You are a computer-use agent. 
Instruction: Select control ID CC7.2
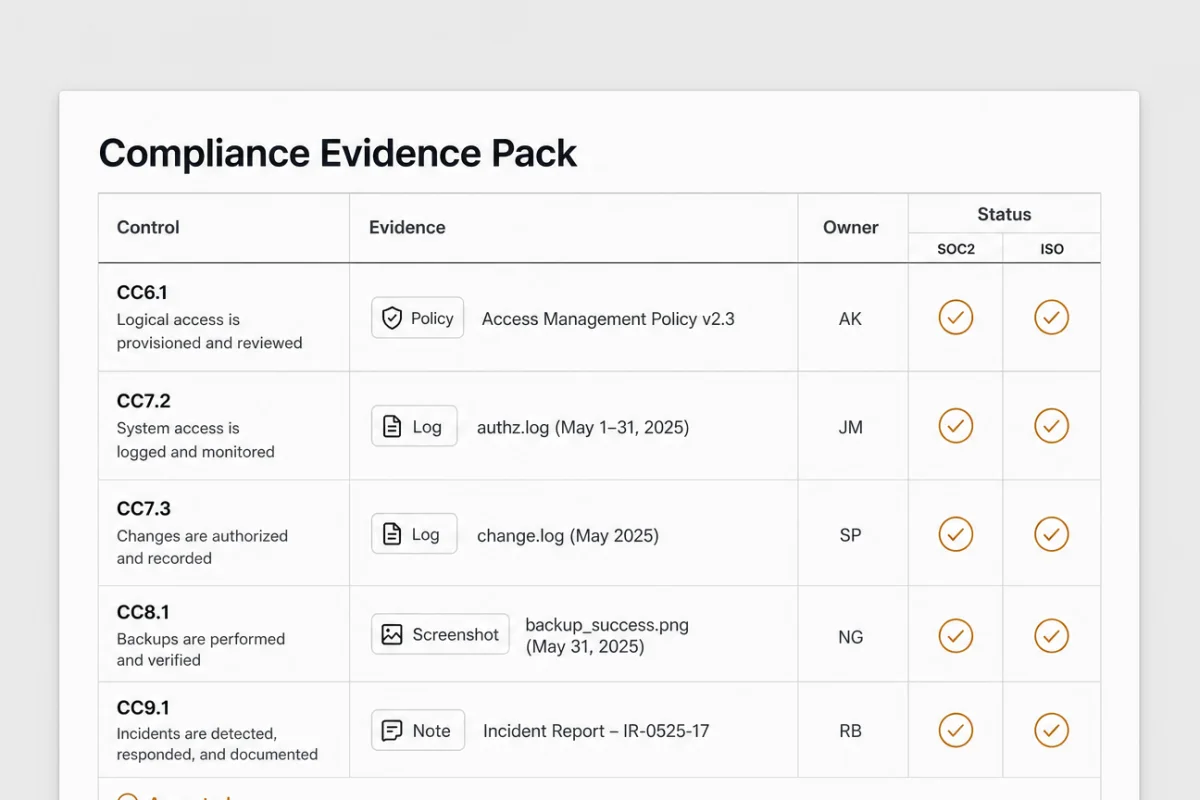pos(143,401)
